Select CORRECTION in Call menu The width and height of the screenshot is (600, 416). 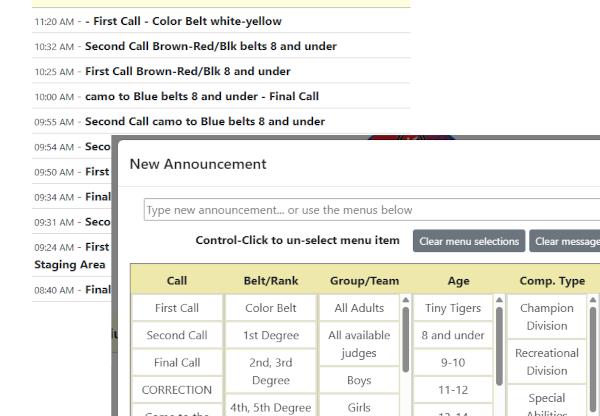(x=177, y=390)
